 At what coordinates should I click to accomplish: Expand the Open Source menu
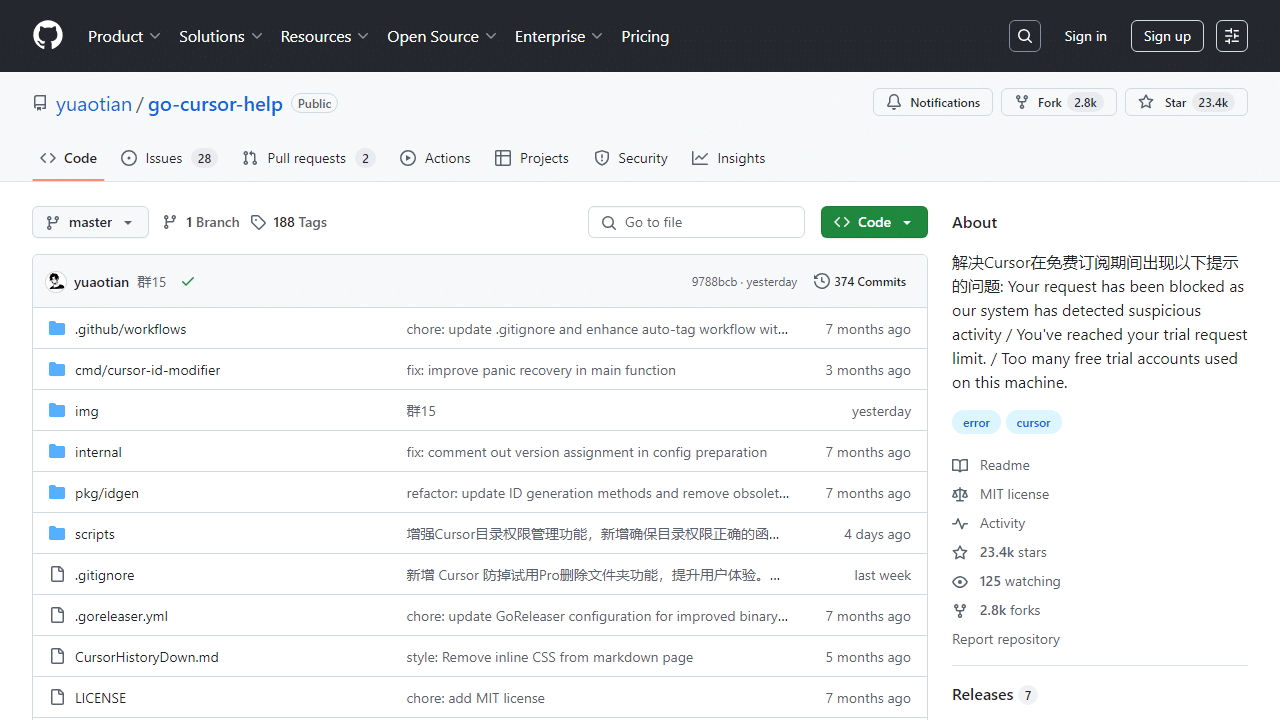point(442,36)
